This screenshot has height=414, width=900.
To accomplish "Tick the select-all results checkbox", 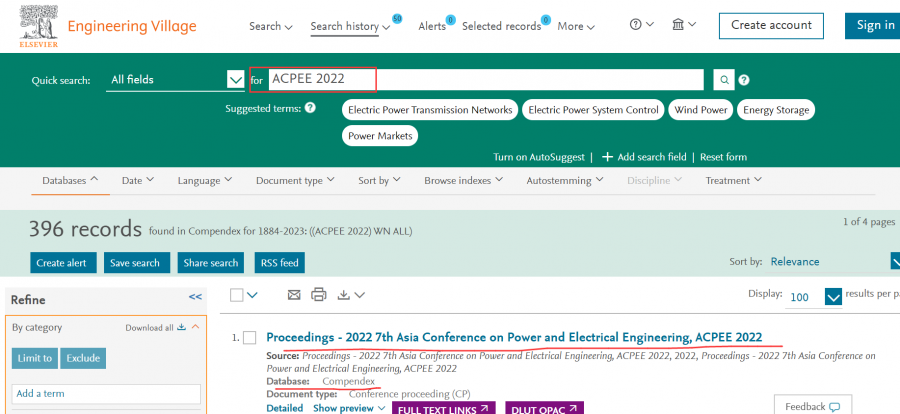I will [x=236, y=295].
